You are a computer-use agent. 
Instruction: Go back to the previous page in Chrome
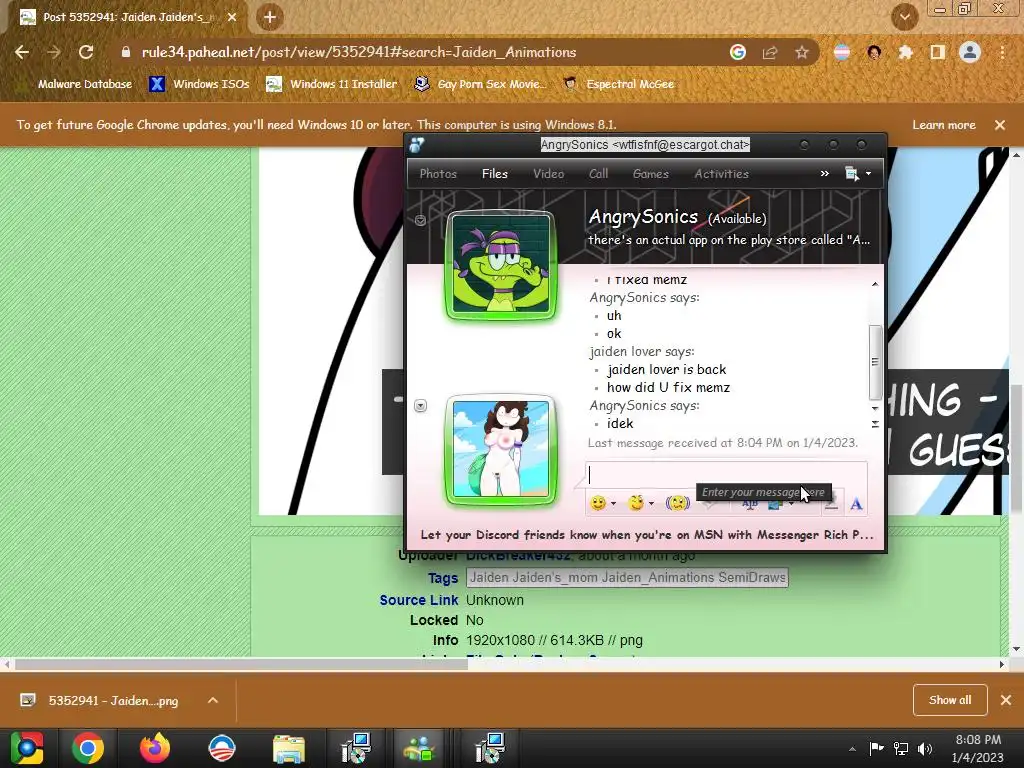tap(22, 52)
